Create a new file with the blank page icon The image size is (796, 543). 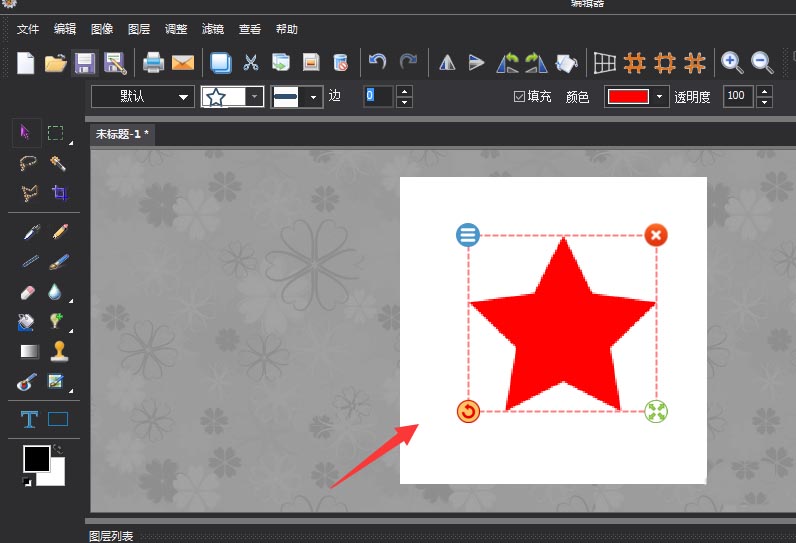tap(25, 63)
